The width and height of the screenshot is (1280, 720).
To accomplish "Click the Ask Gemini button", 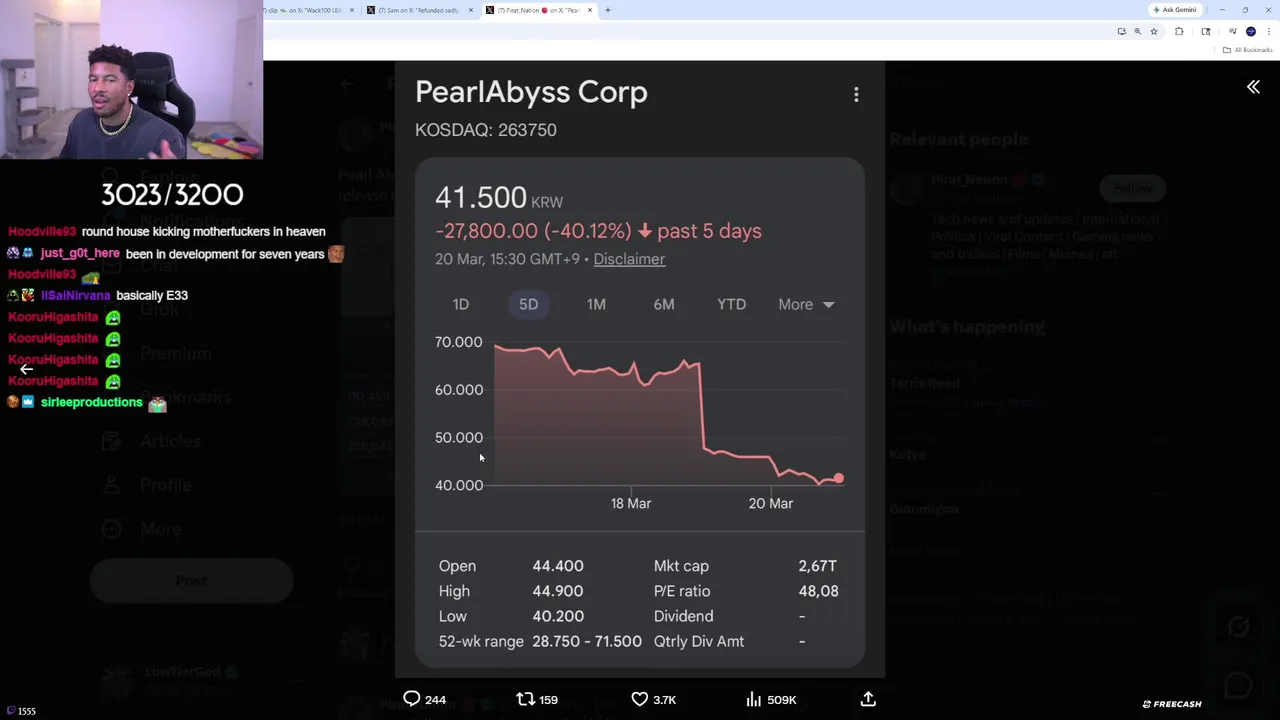I will point(1176,10).
